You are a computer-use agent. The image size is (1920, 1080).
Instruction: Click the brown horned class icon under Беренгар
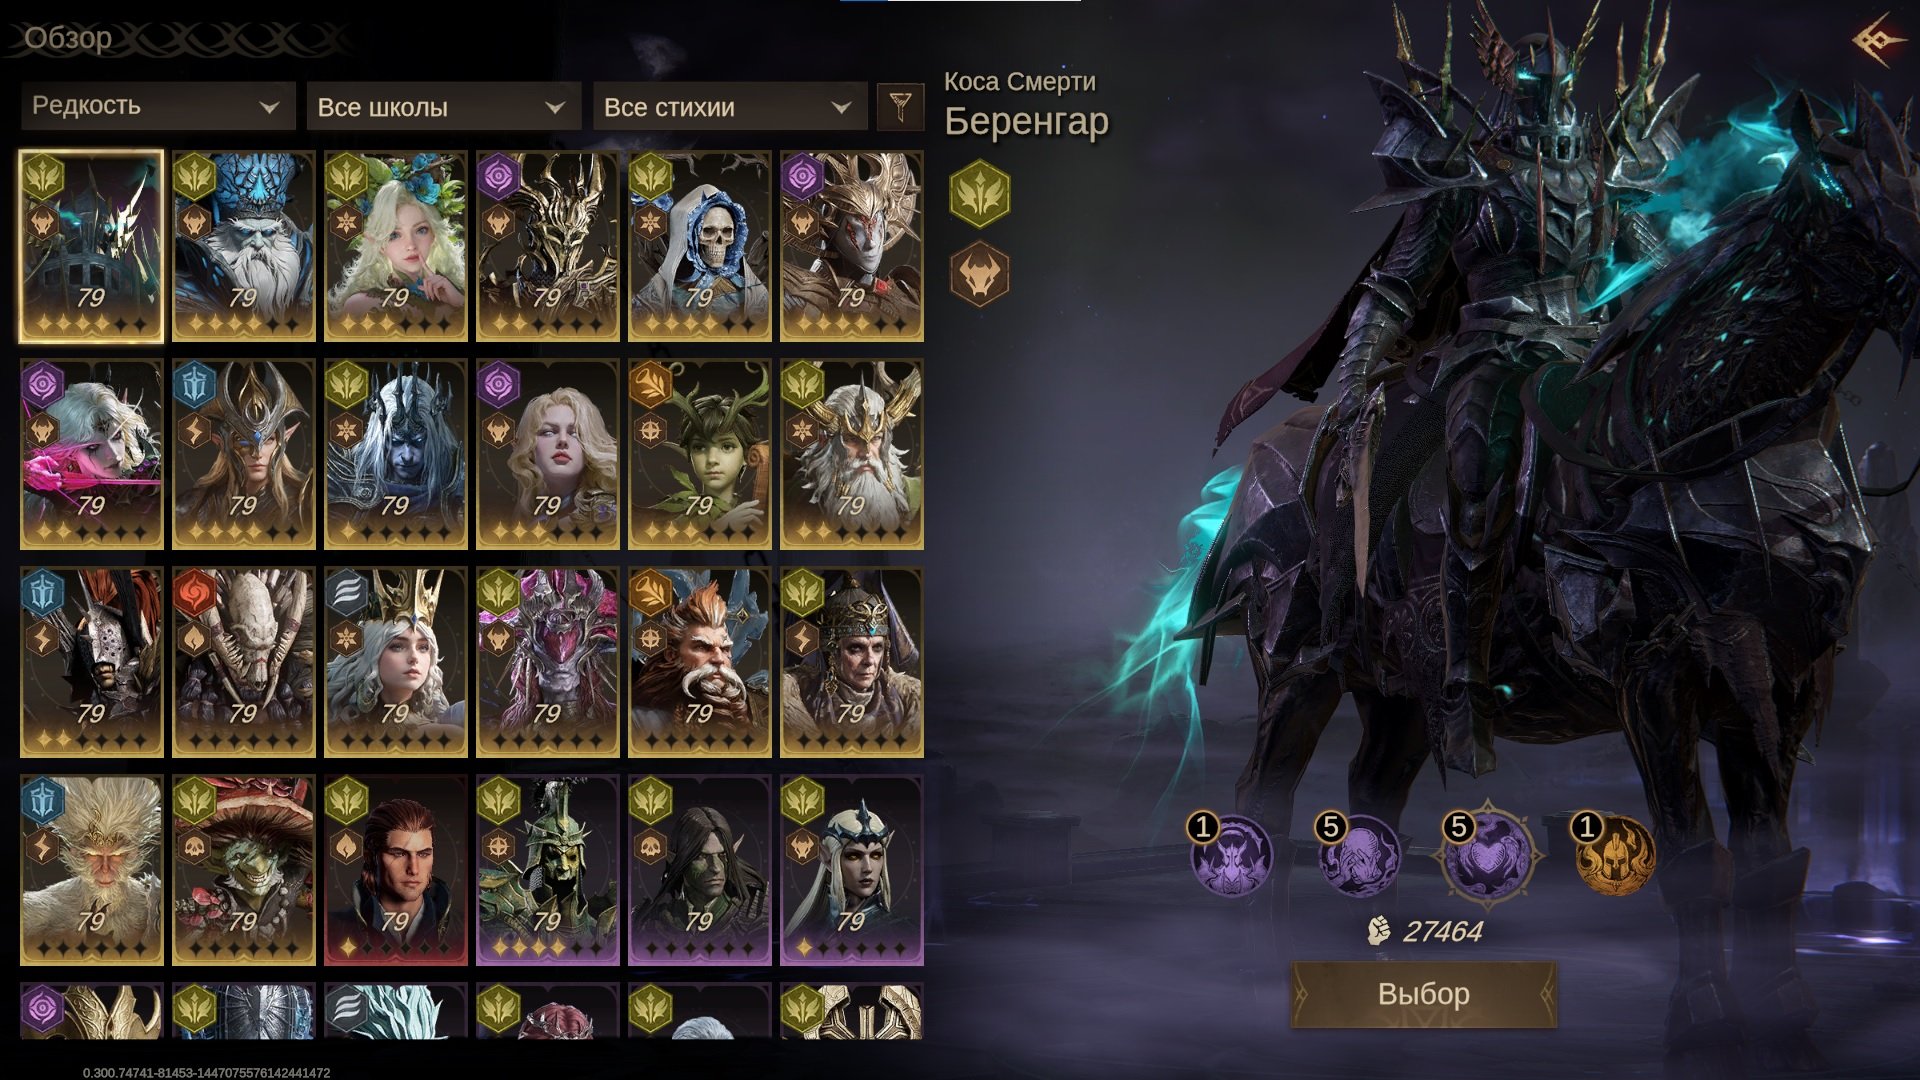pyautogui.click(x=979, y=273)
